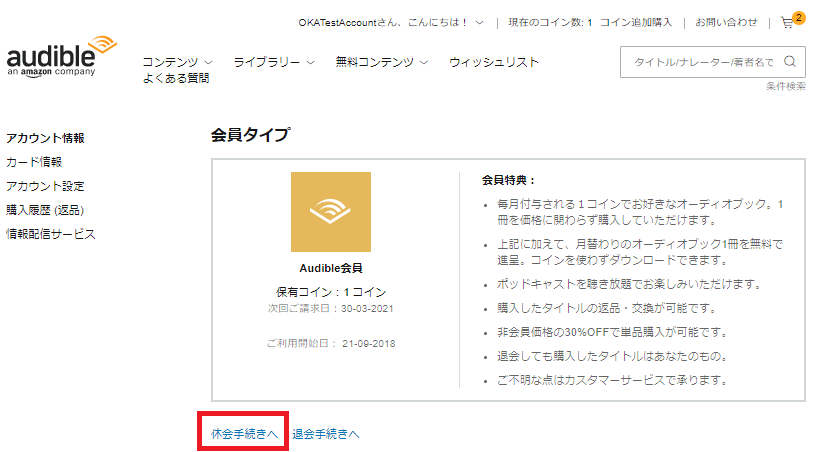
Task: Click the 保有コイン: 1 コイン text
Action: 331,292
